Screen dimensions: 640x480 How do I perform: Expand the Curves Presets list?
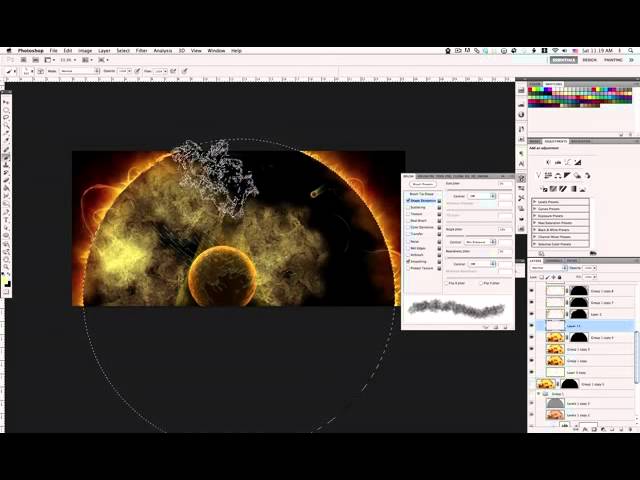[x=535, y=209]
